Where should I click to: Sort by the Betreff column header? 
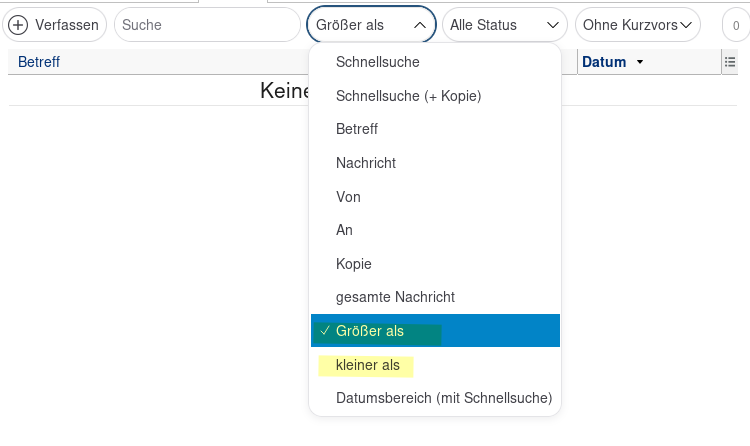coord(39,62)
